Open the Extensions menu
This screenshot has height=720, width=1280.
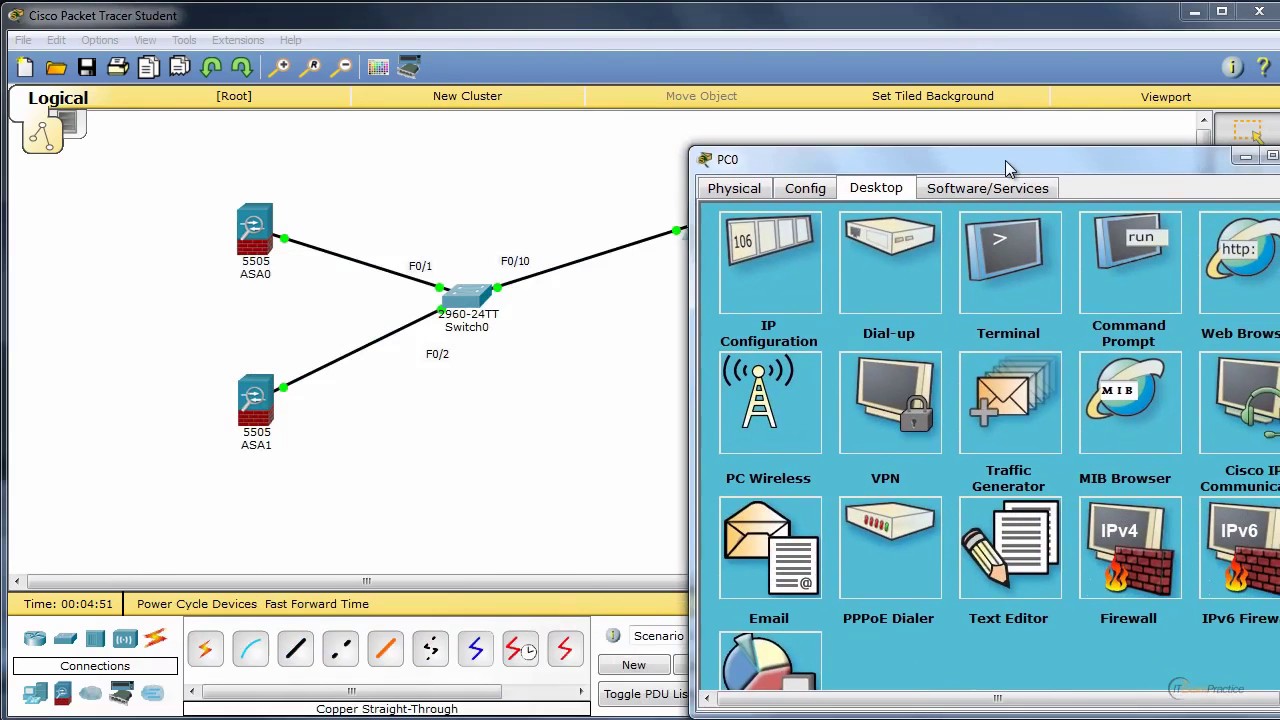[238, 40]
